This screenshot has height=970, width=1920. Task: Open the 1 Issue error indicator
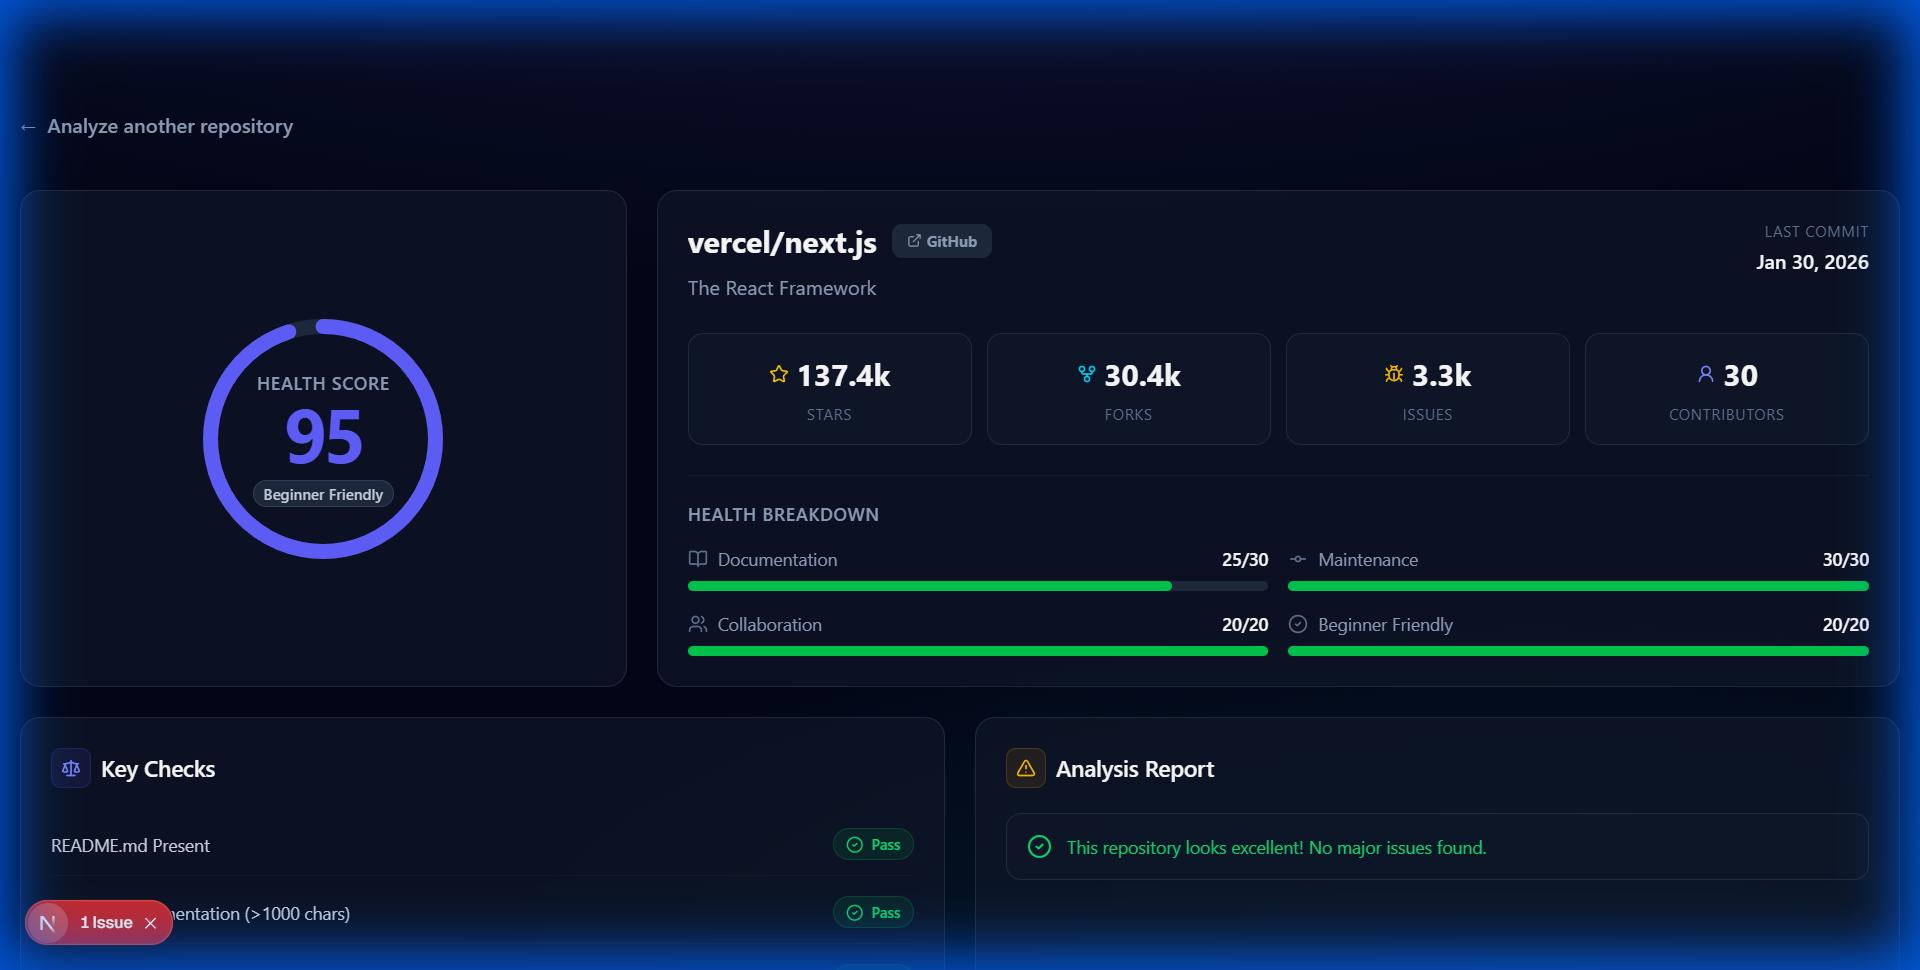106,923
